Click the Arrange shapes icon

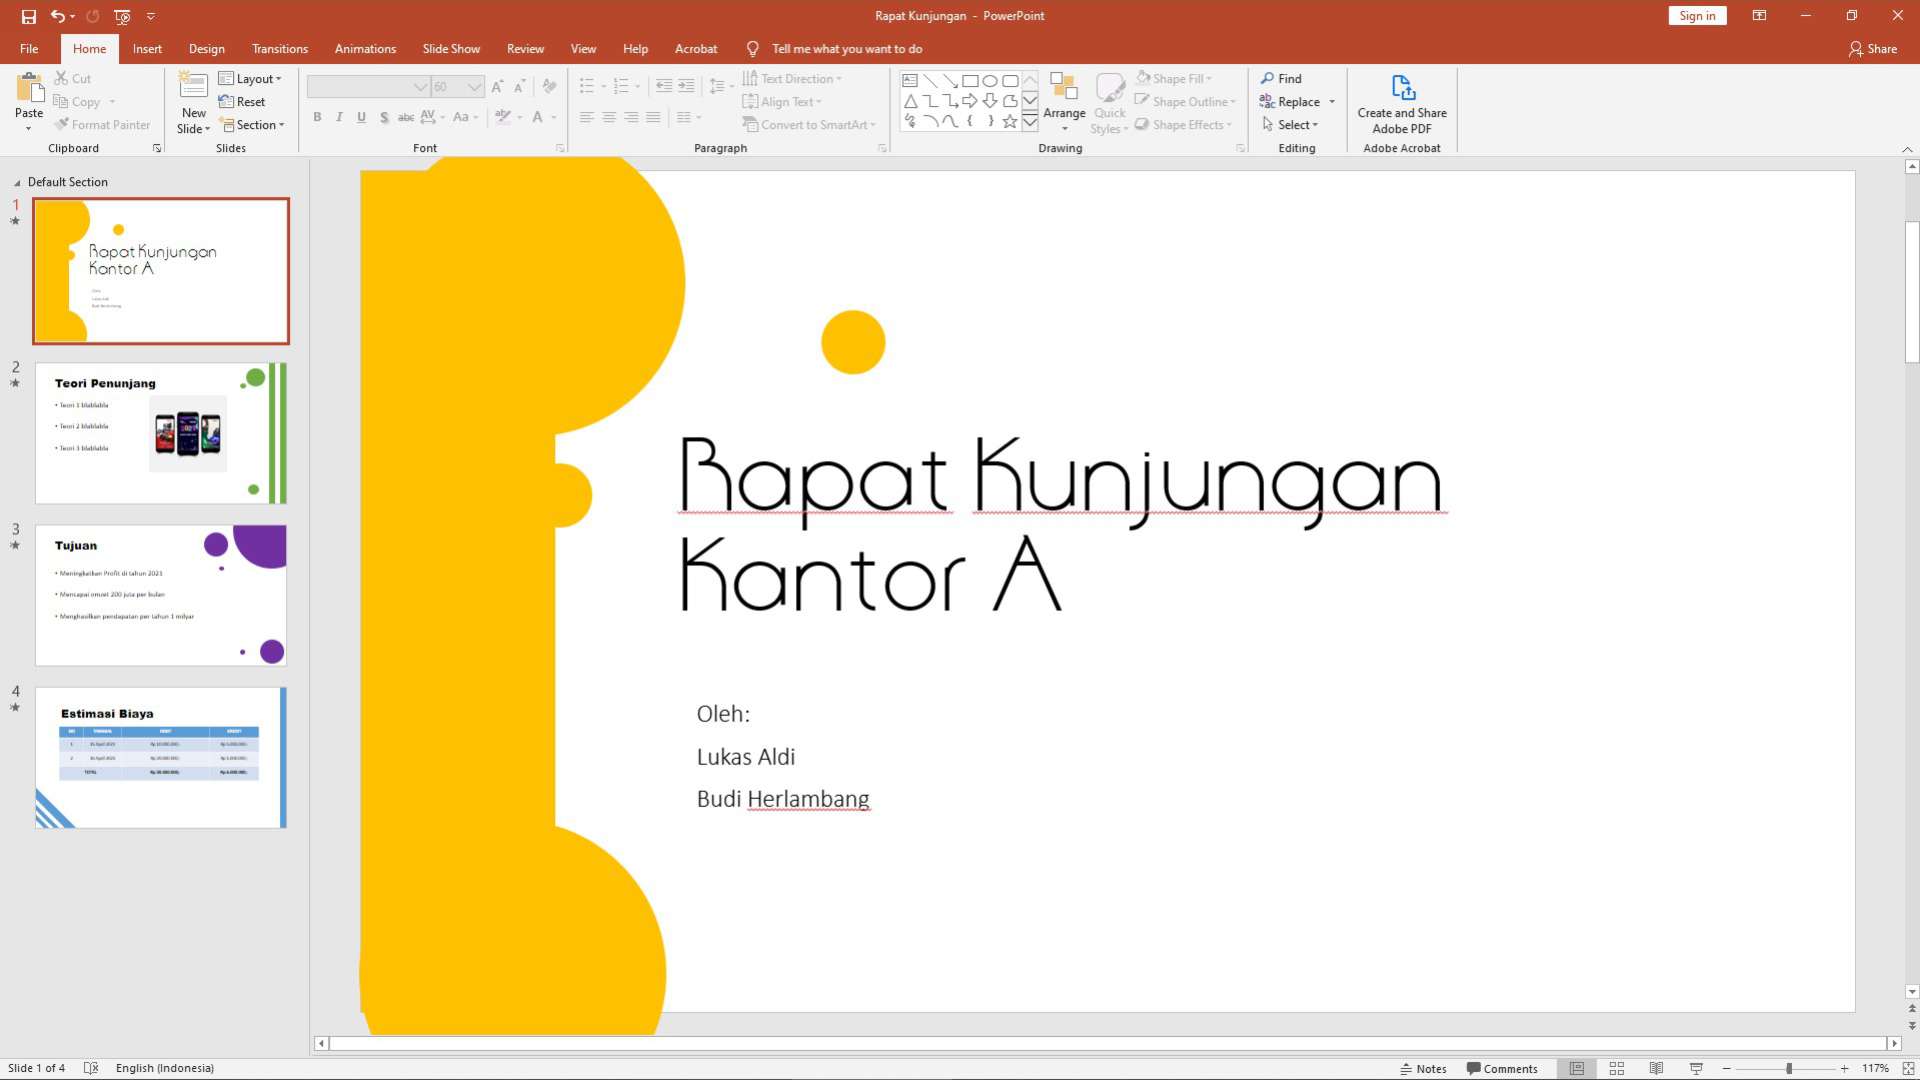[x=1063, y=88]
